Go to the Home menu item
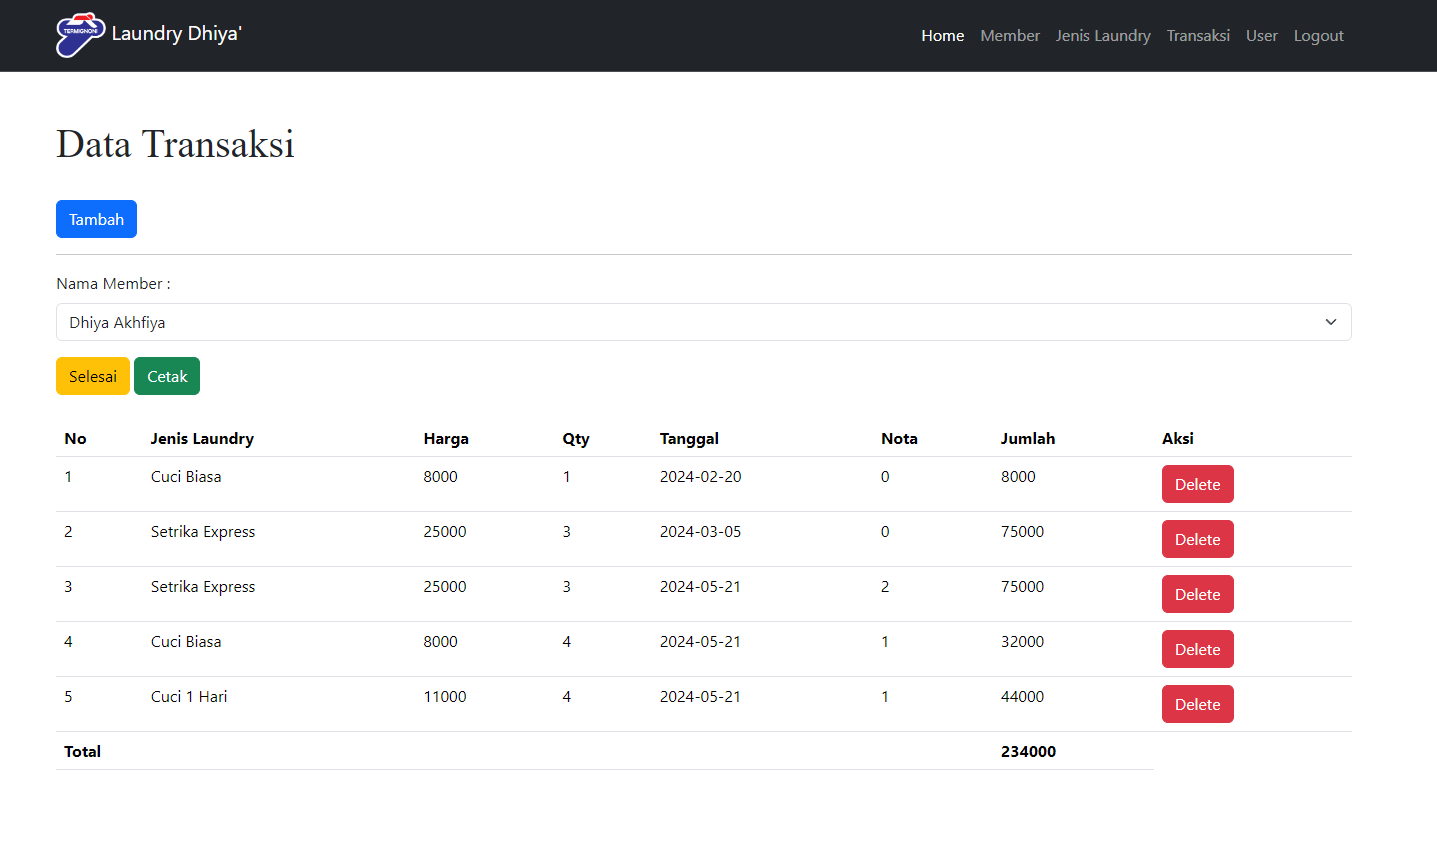 coord(942,36)
